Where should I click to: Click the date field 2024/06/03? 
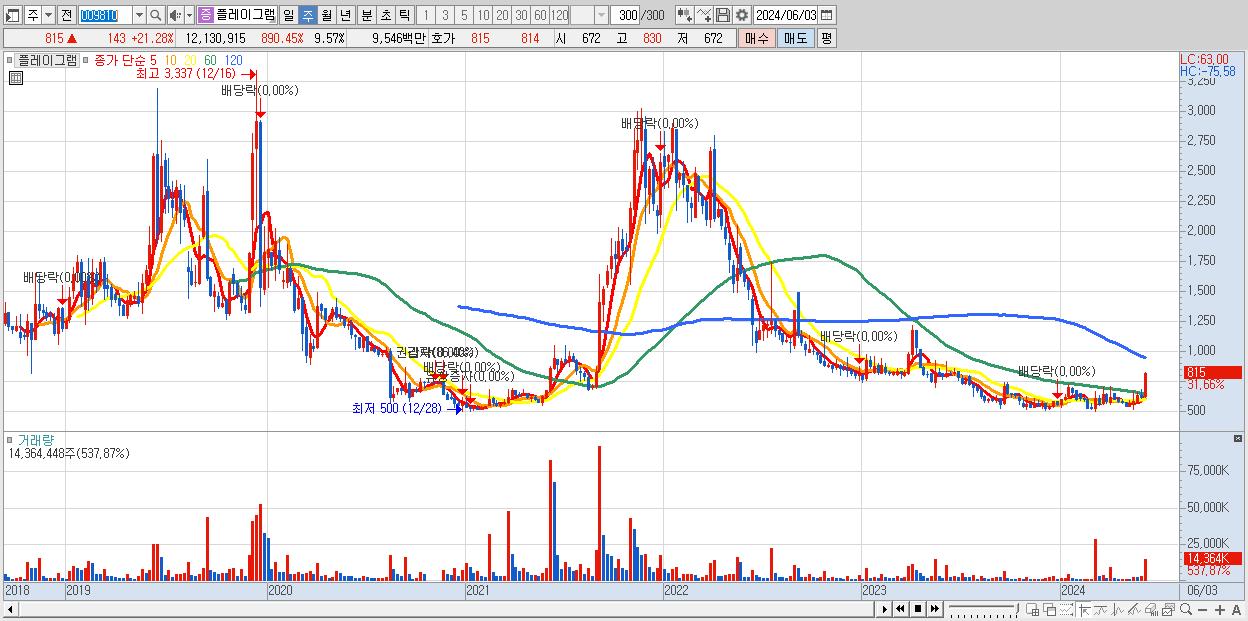(x=786, y=15)
